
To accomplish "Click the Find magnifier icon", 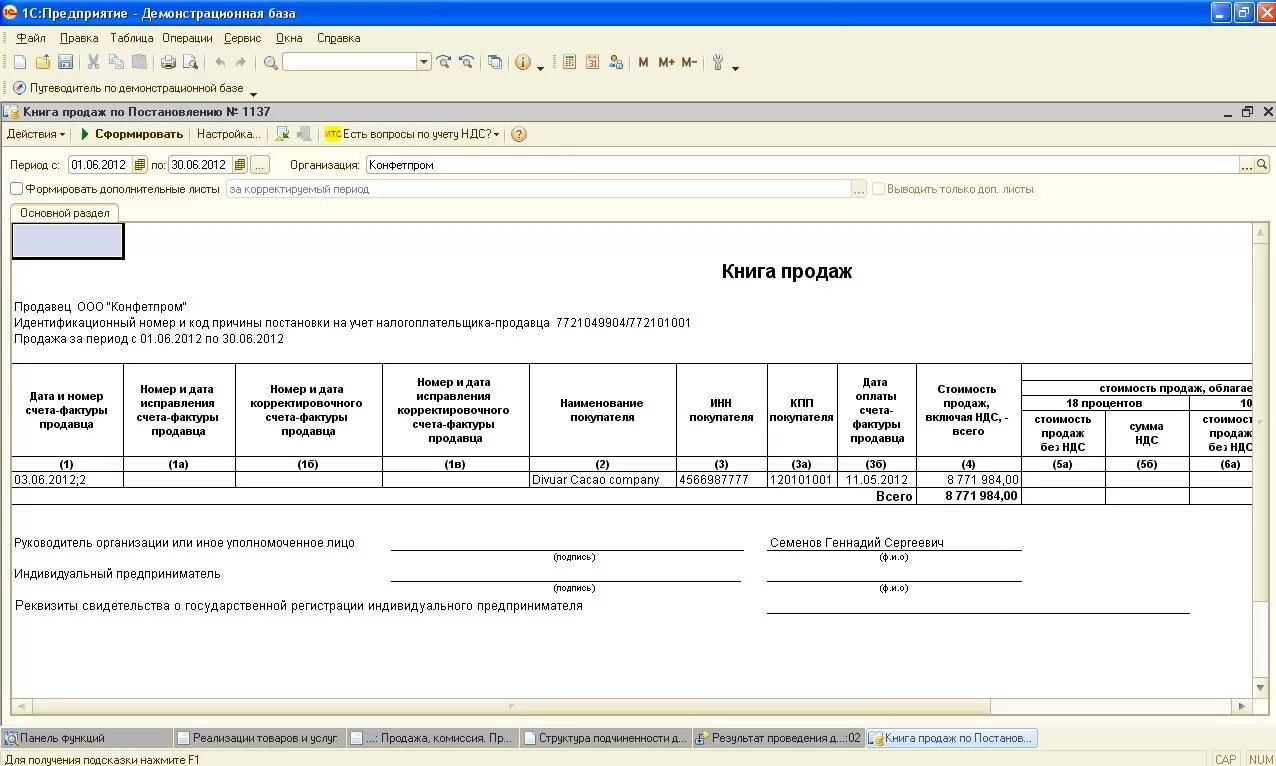I will pyautogui.click(x=270, y=62).
